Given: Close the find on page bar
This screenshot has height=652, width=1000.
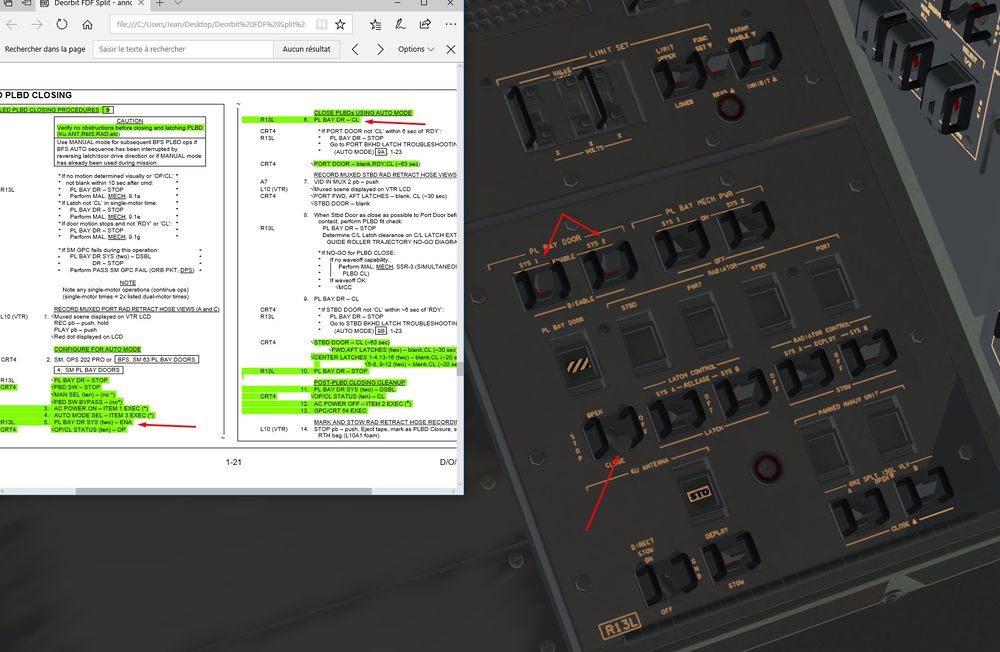Looking at the screenshot, I should pos(451,49).
